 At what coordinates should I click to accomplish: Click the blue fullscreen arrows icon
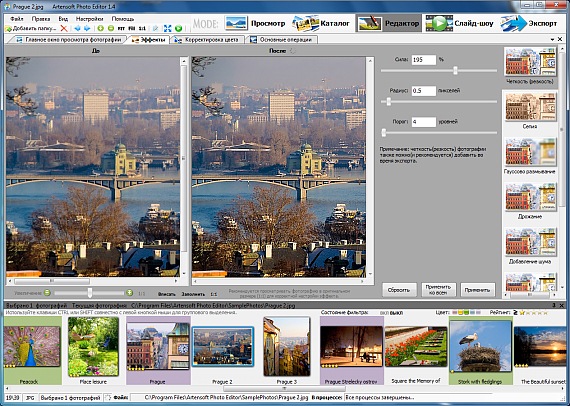pos(168,28)
